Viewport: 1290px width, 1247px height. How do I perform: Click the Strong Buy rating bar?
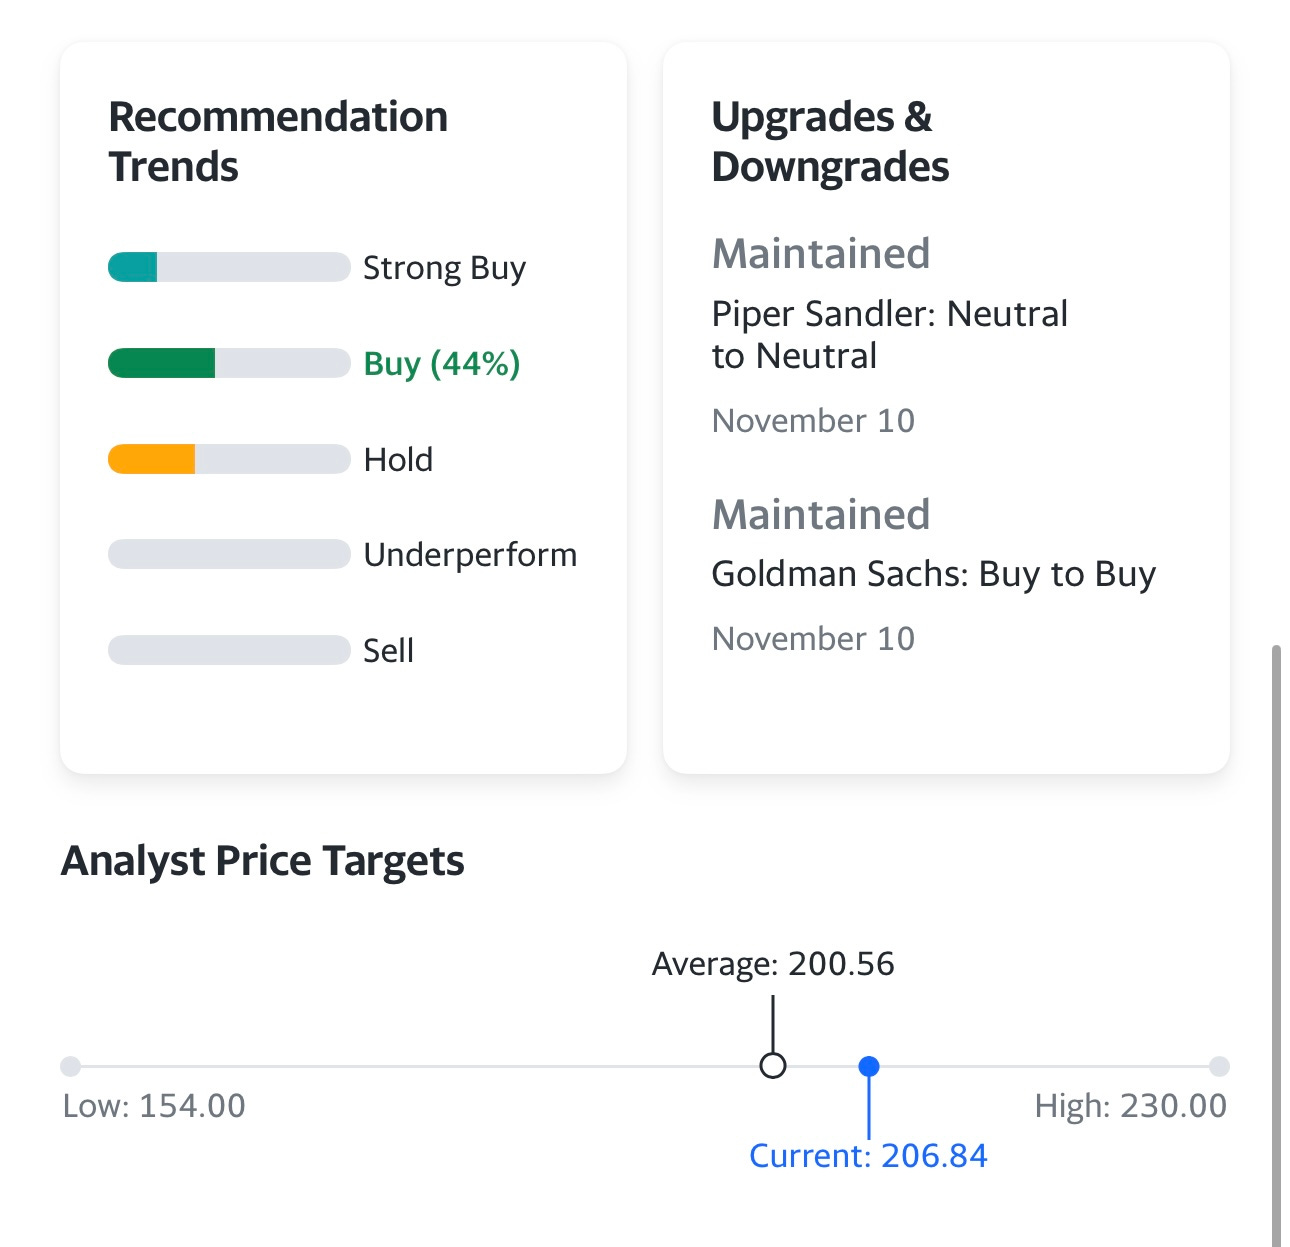pos(226,267)
